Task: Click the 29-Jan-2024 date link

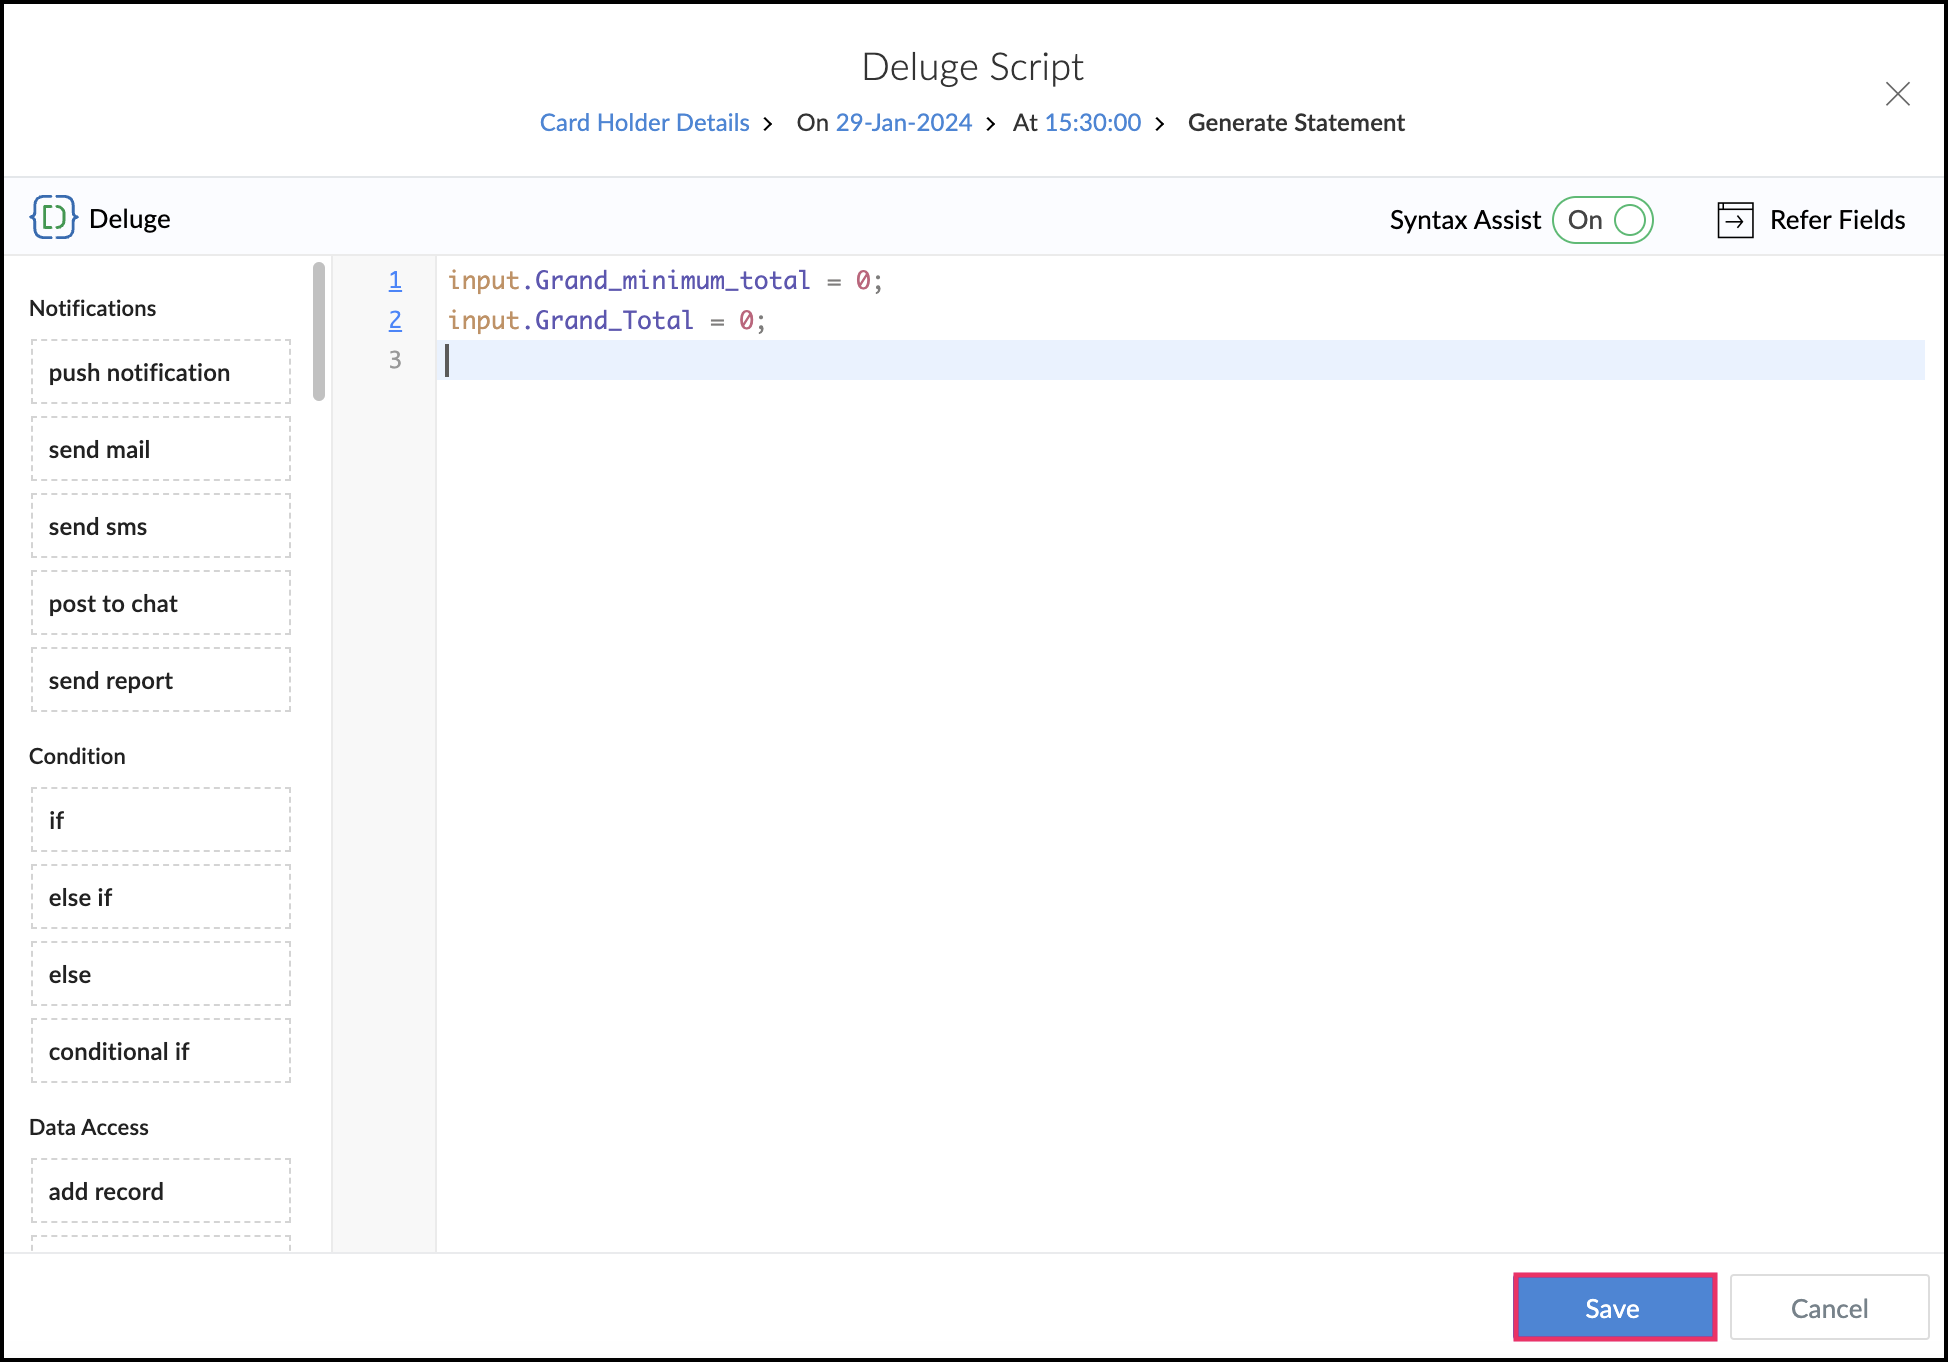Action: [904, 123]
